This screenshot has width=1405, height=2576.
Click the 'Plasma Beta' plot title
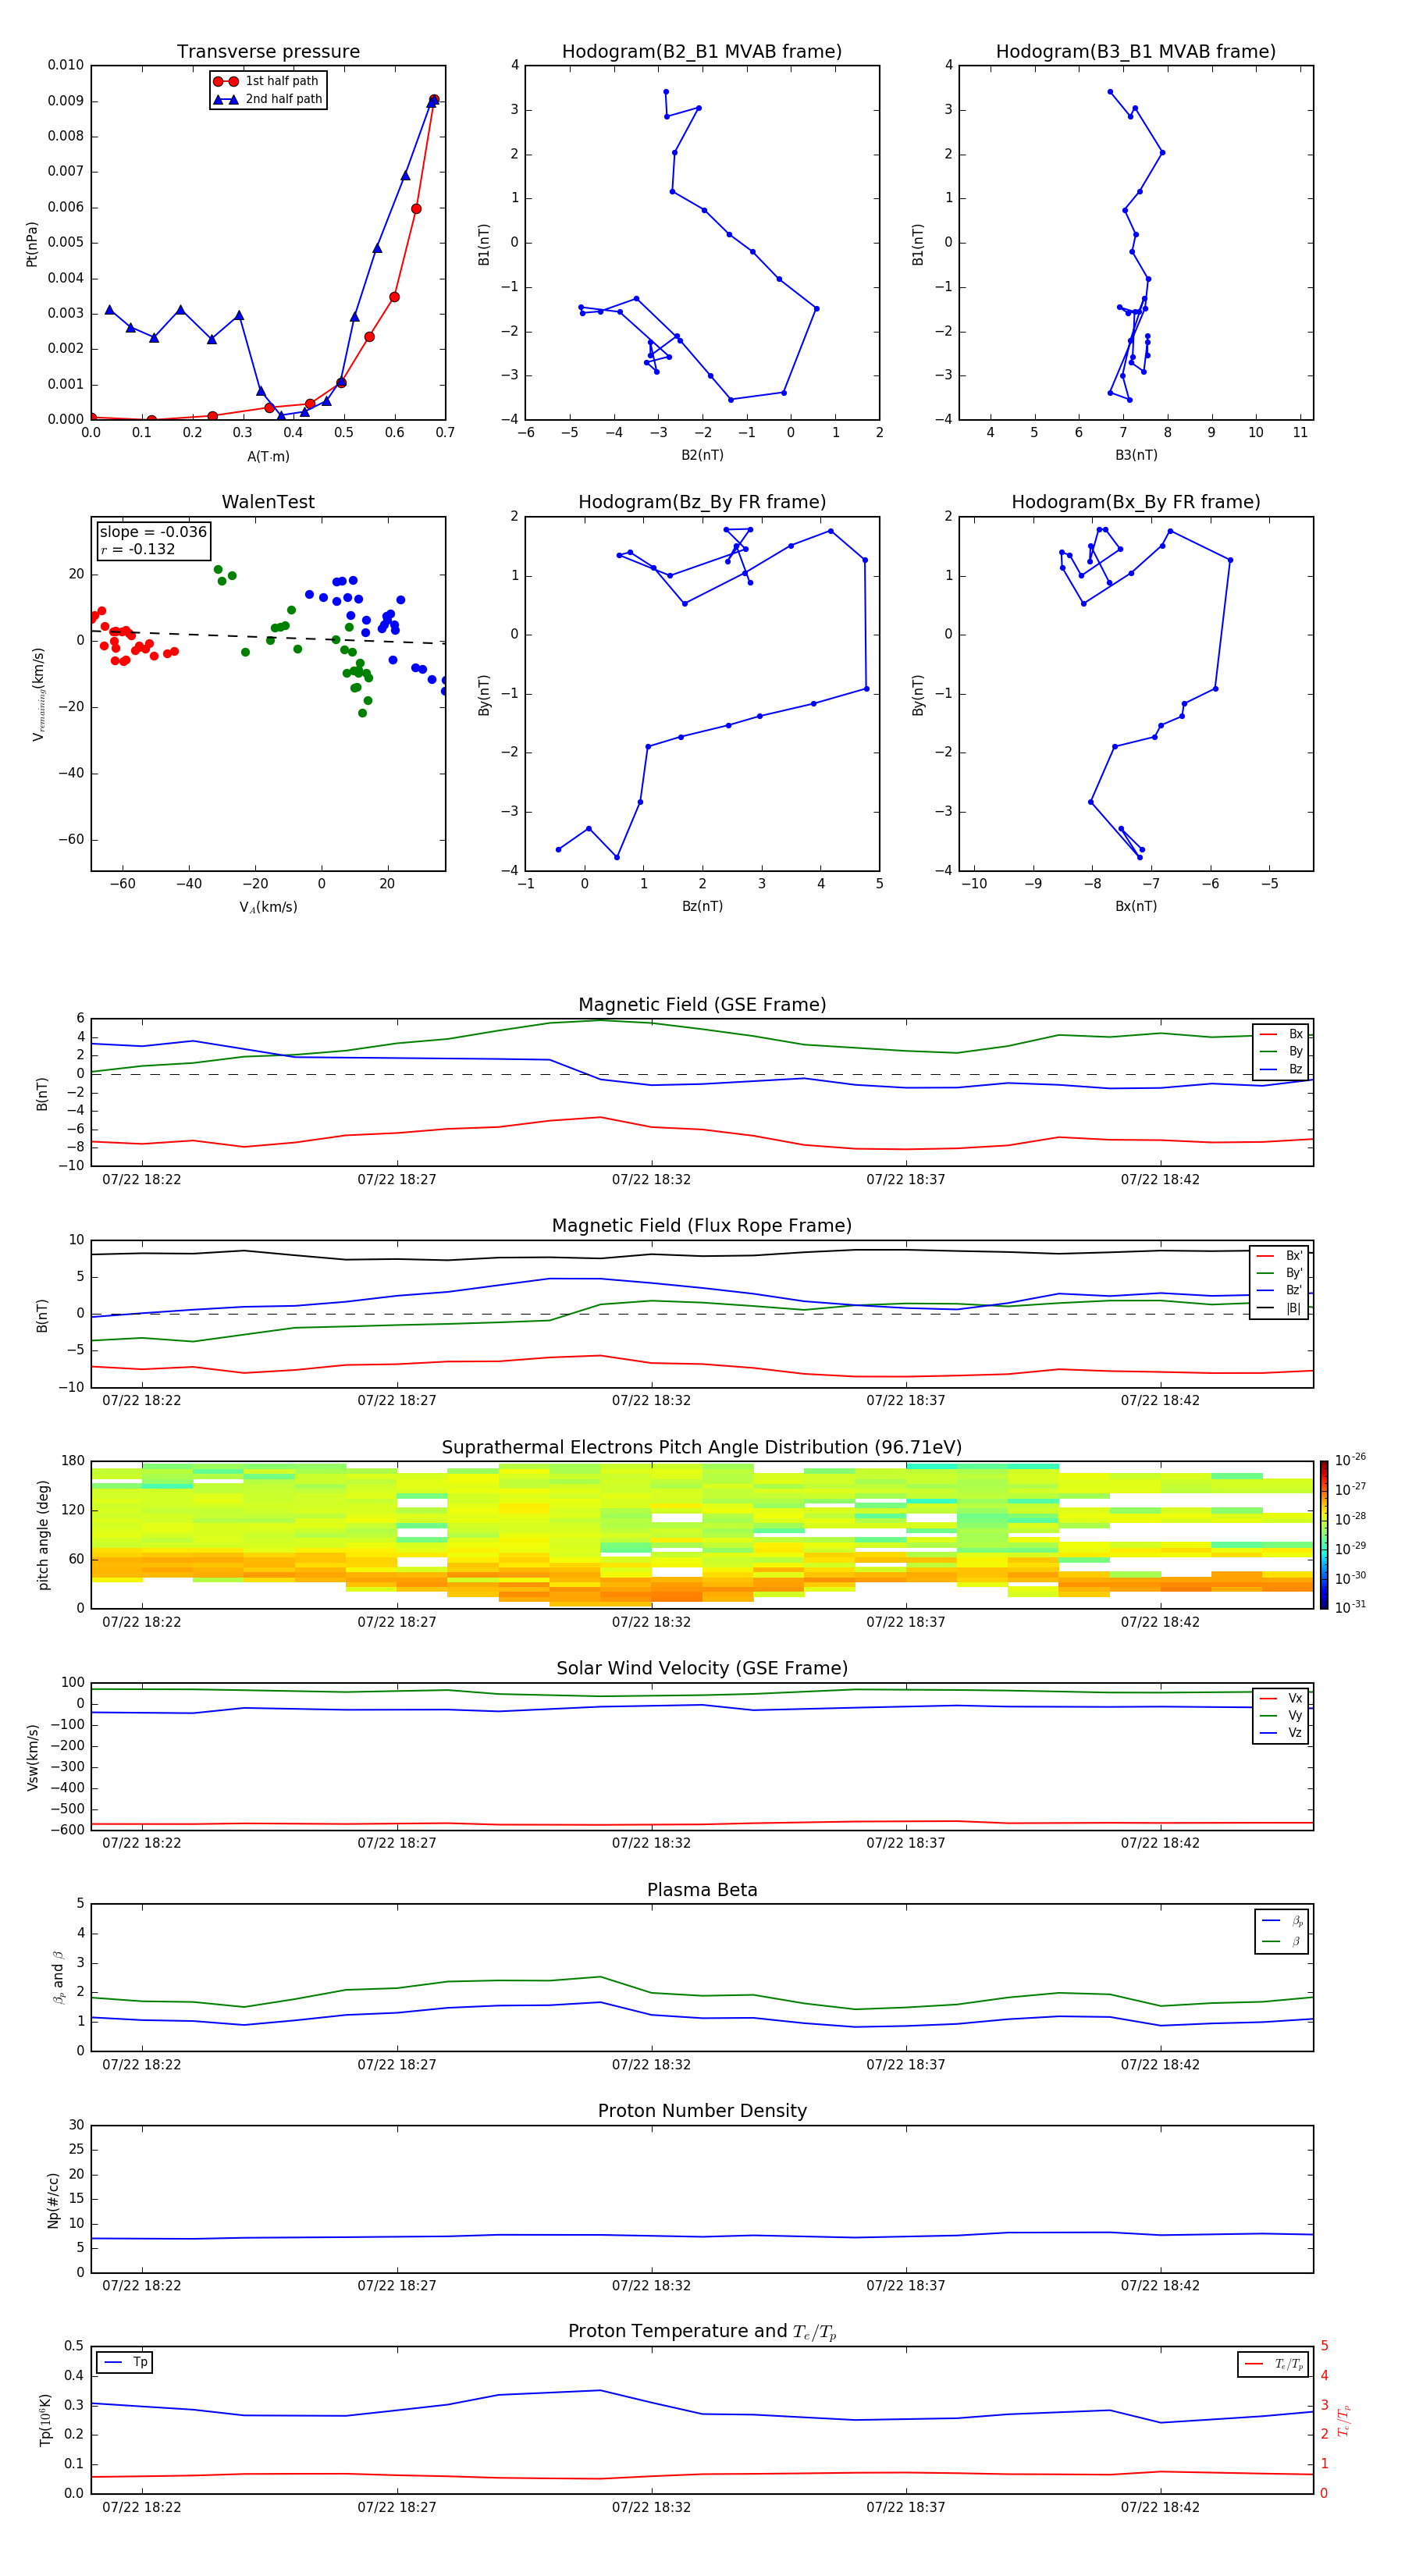click(702, 1890)
